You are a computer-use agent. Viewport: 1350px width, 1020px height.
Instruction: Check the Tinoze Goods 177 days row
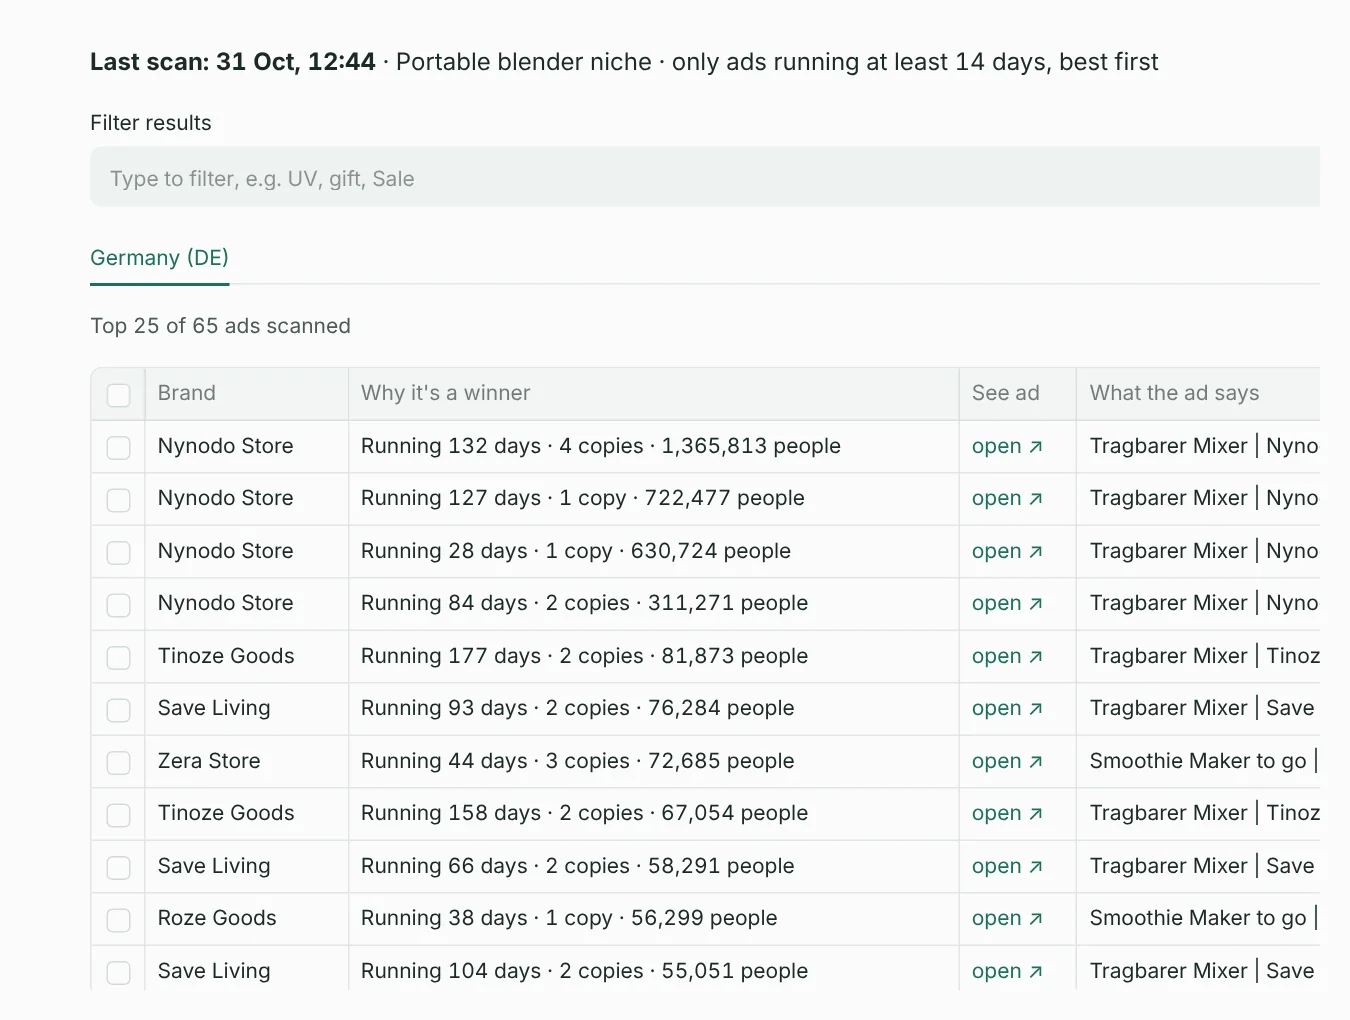coord(119,657)
